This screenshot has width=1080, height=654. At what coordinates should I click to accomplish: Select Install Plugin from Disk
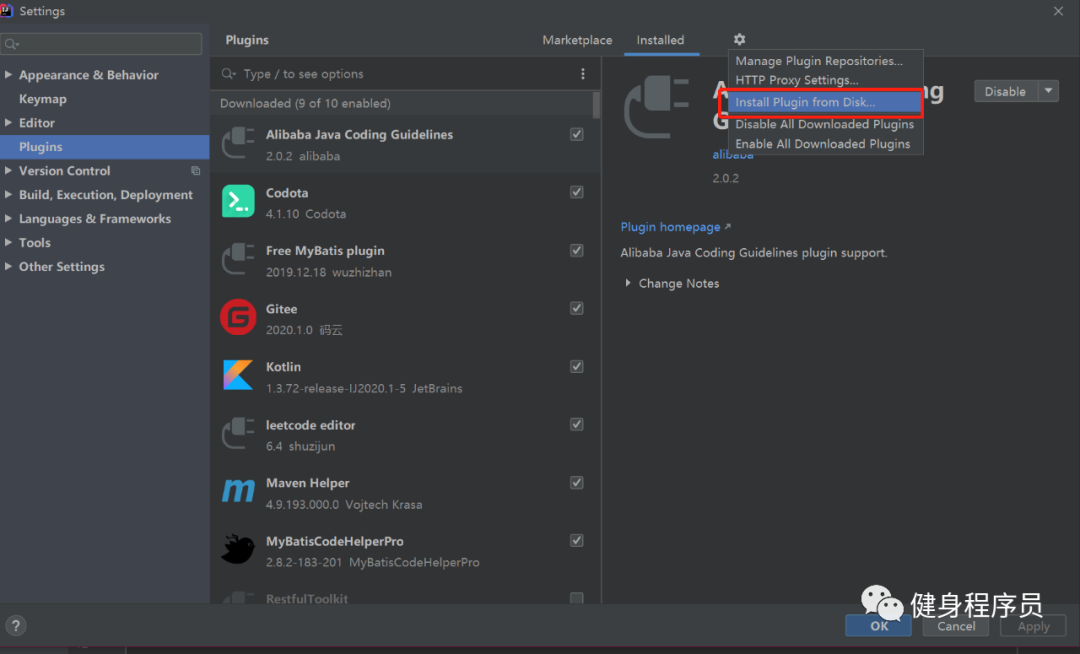click(x=825, y=102)
